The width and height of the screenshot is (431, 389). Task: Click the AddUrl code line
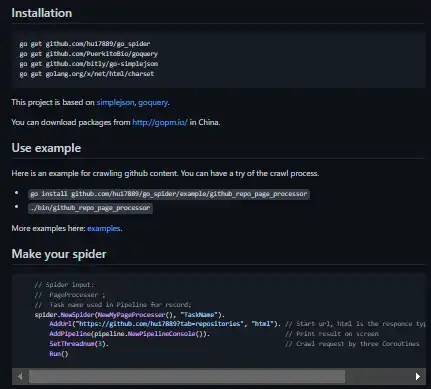pyautogui.click(x=165, y=324)
